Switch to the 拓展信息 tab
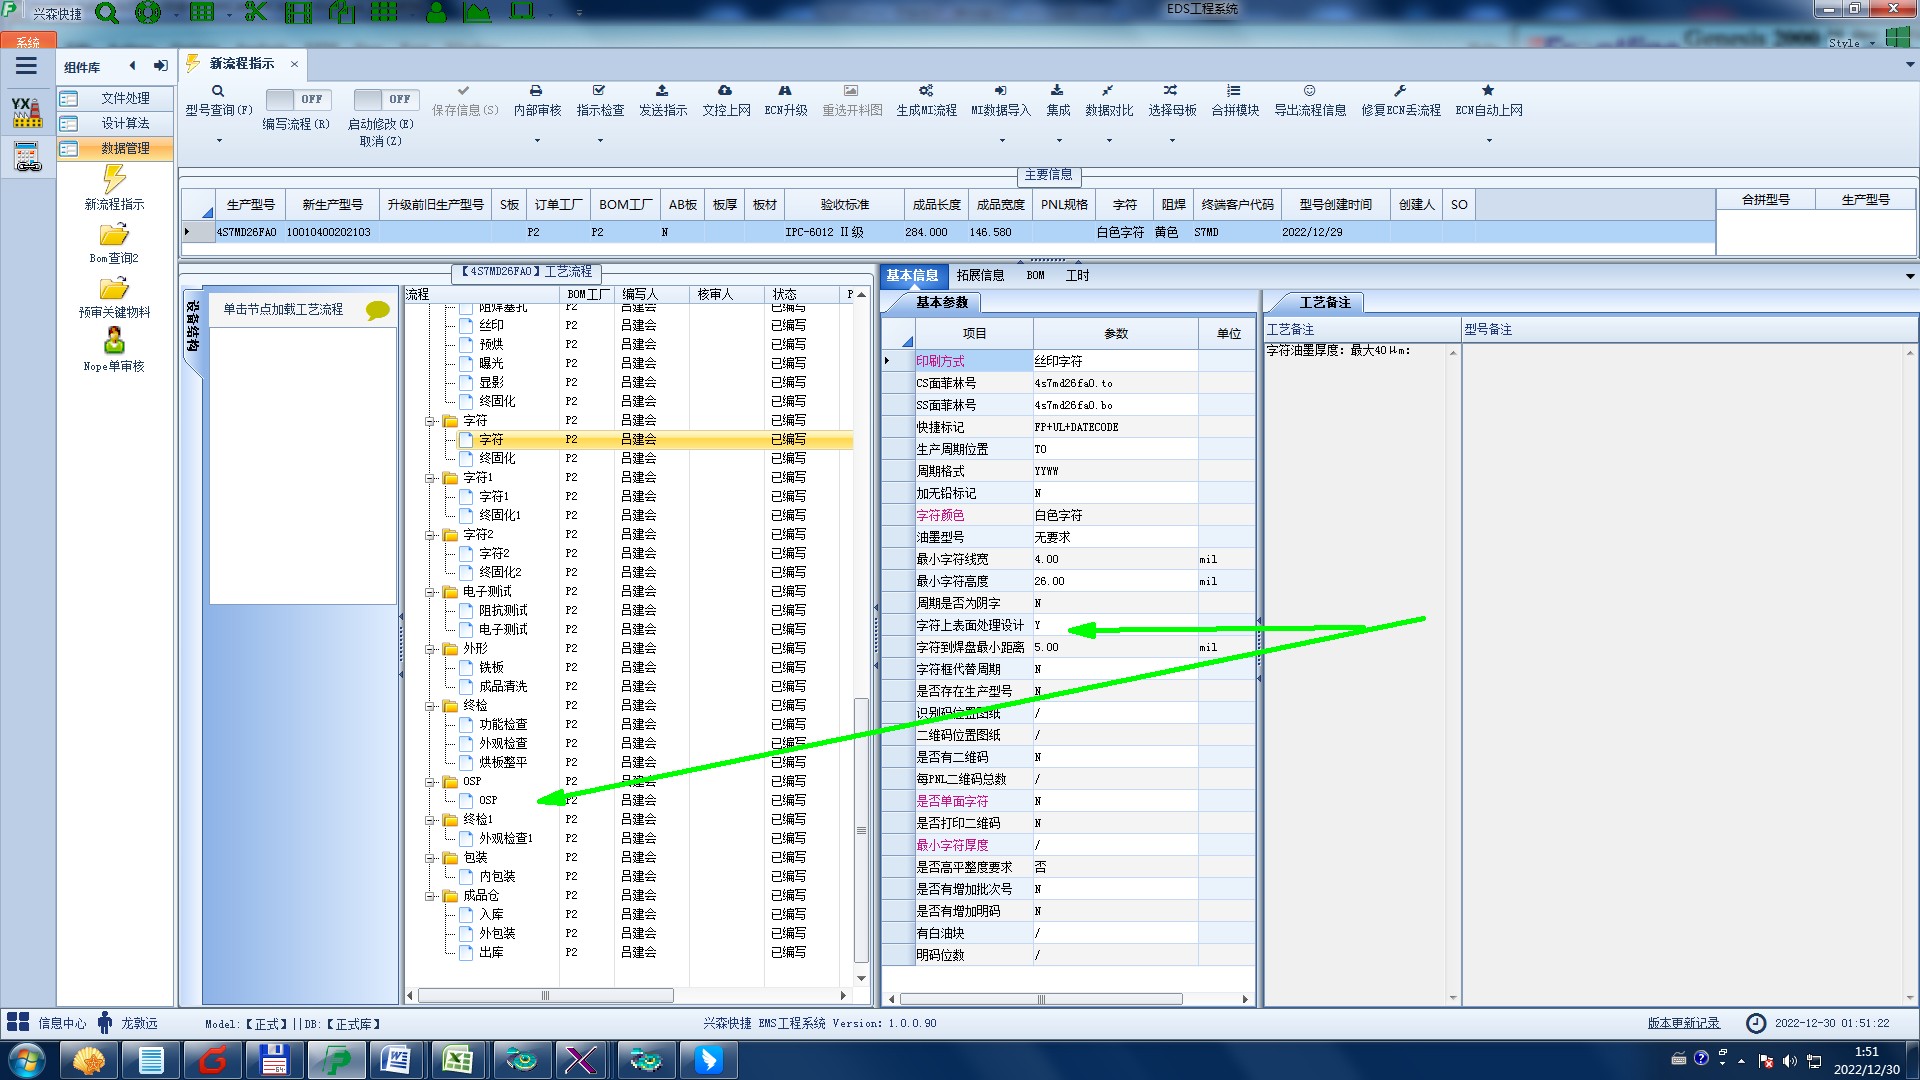Image resolution: width=1920 pixels, height=1080 pixels. click(x=980, y=275)
